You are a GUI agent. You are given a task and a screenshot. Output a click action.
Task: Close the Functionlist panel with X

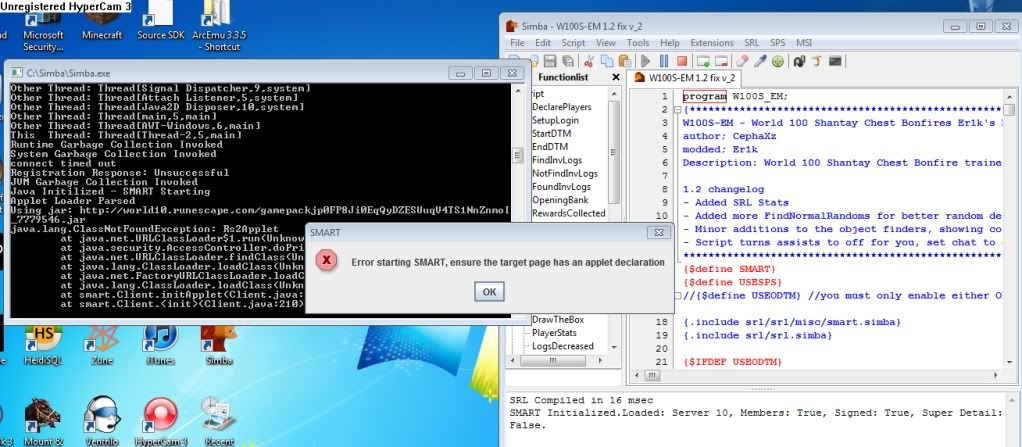[x=616, y=77]
